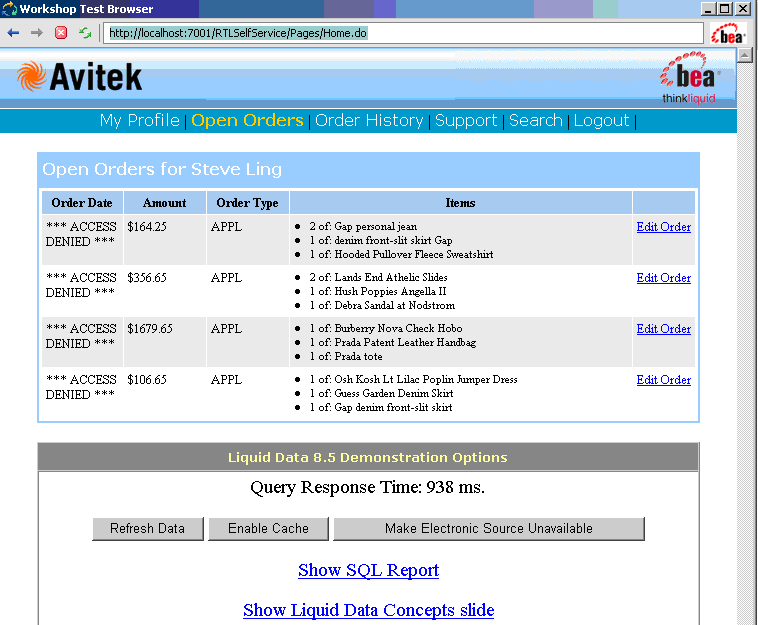This screenshot has height=625, width=758.
Task: Maximize the Workshop Test Browser window
Action: [x=725, y=9]
